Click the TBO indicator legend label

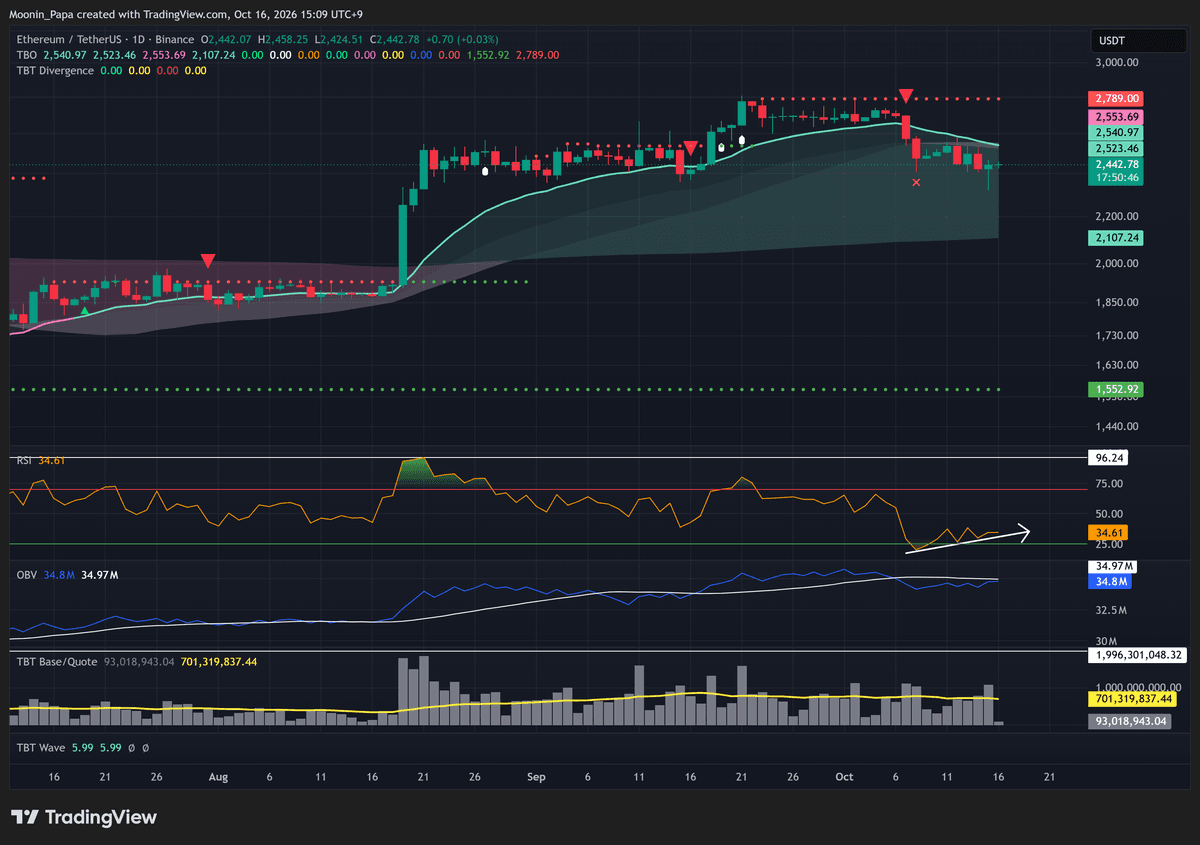click(25, 55)
